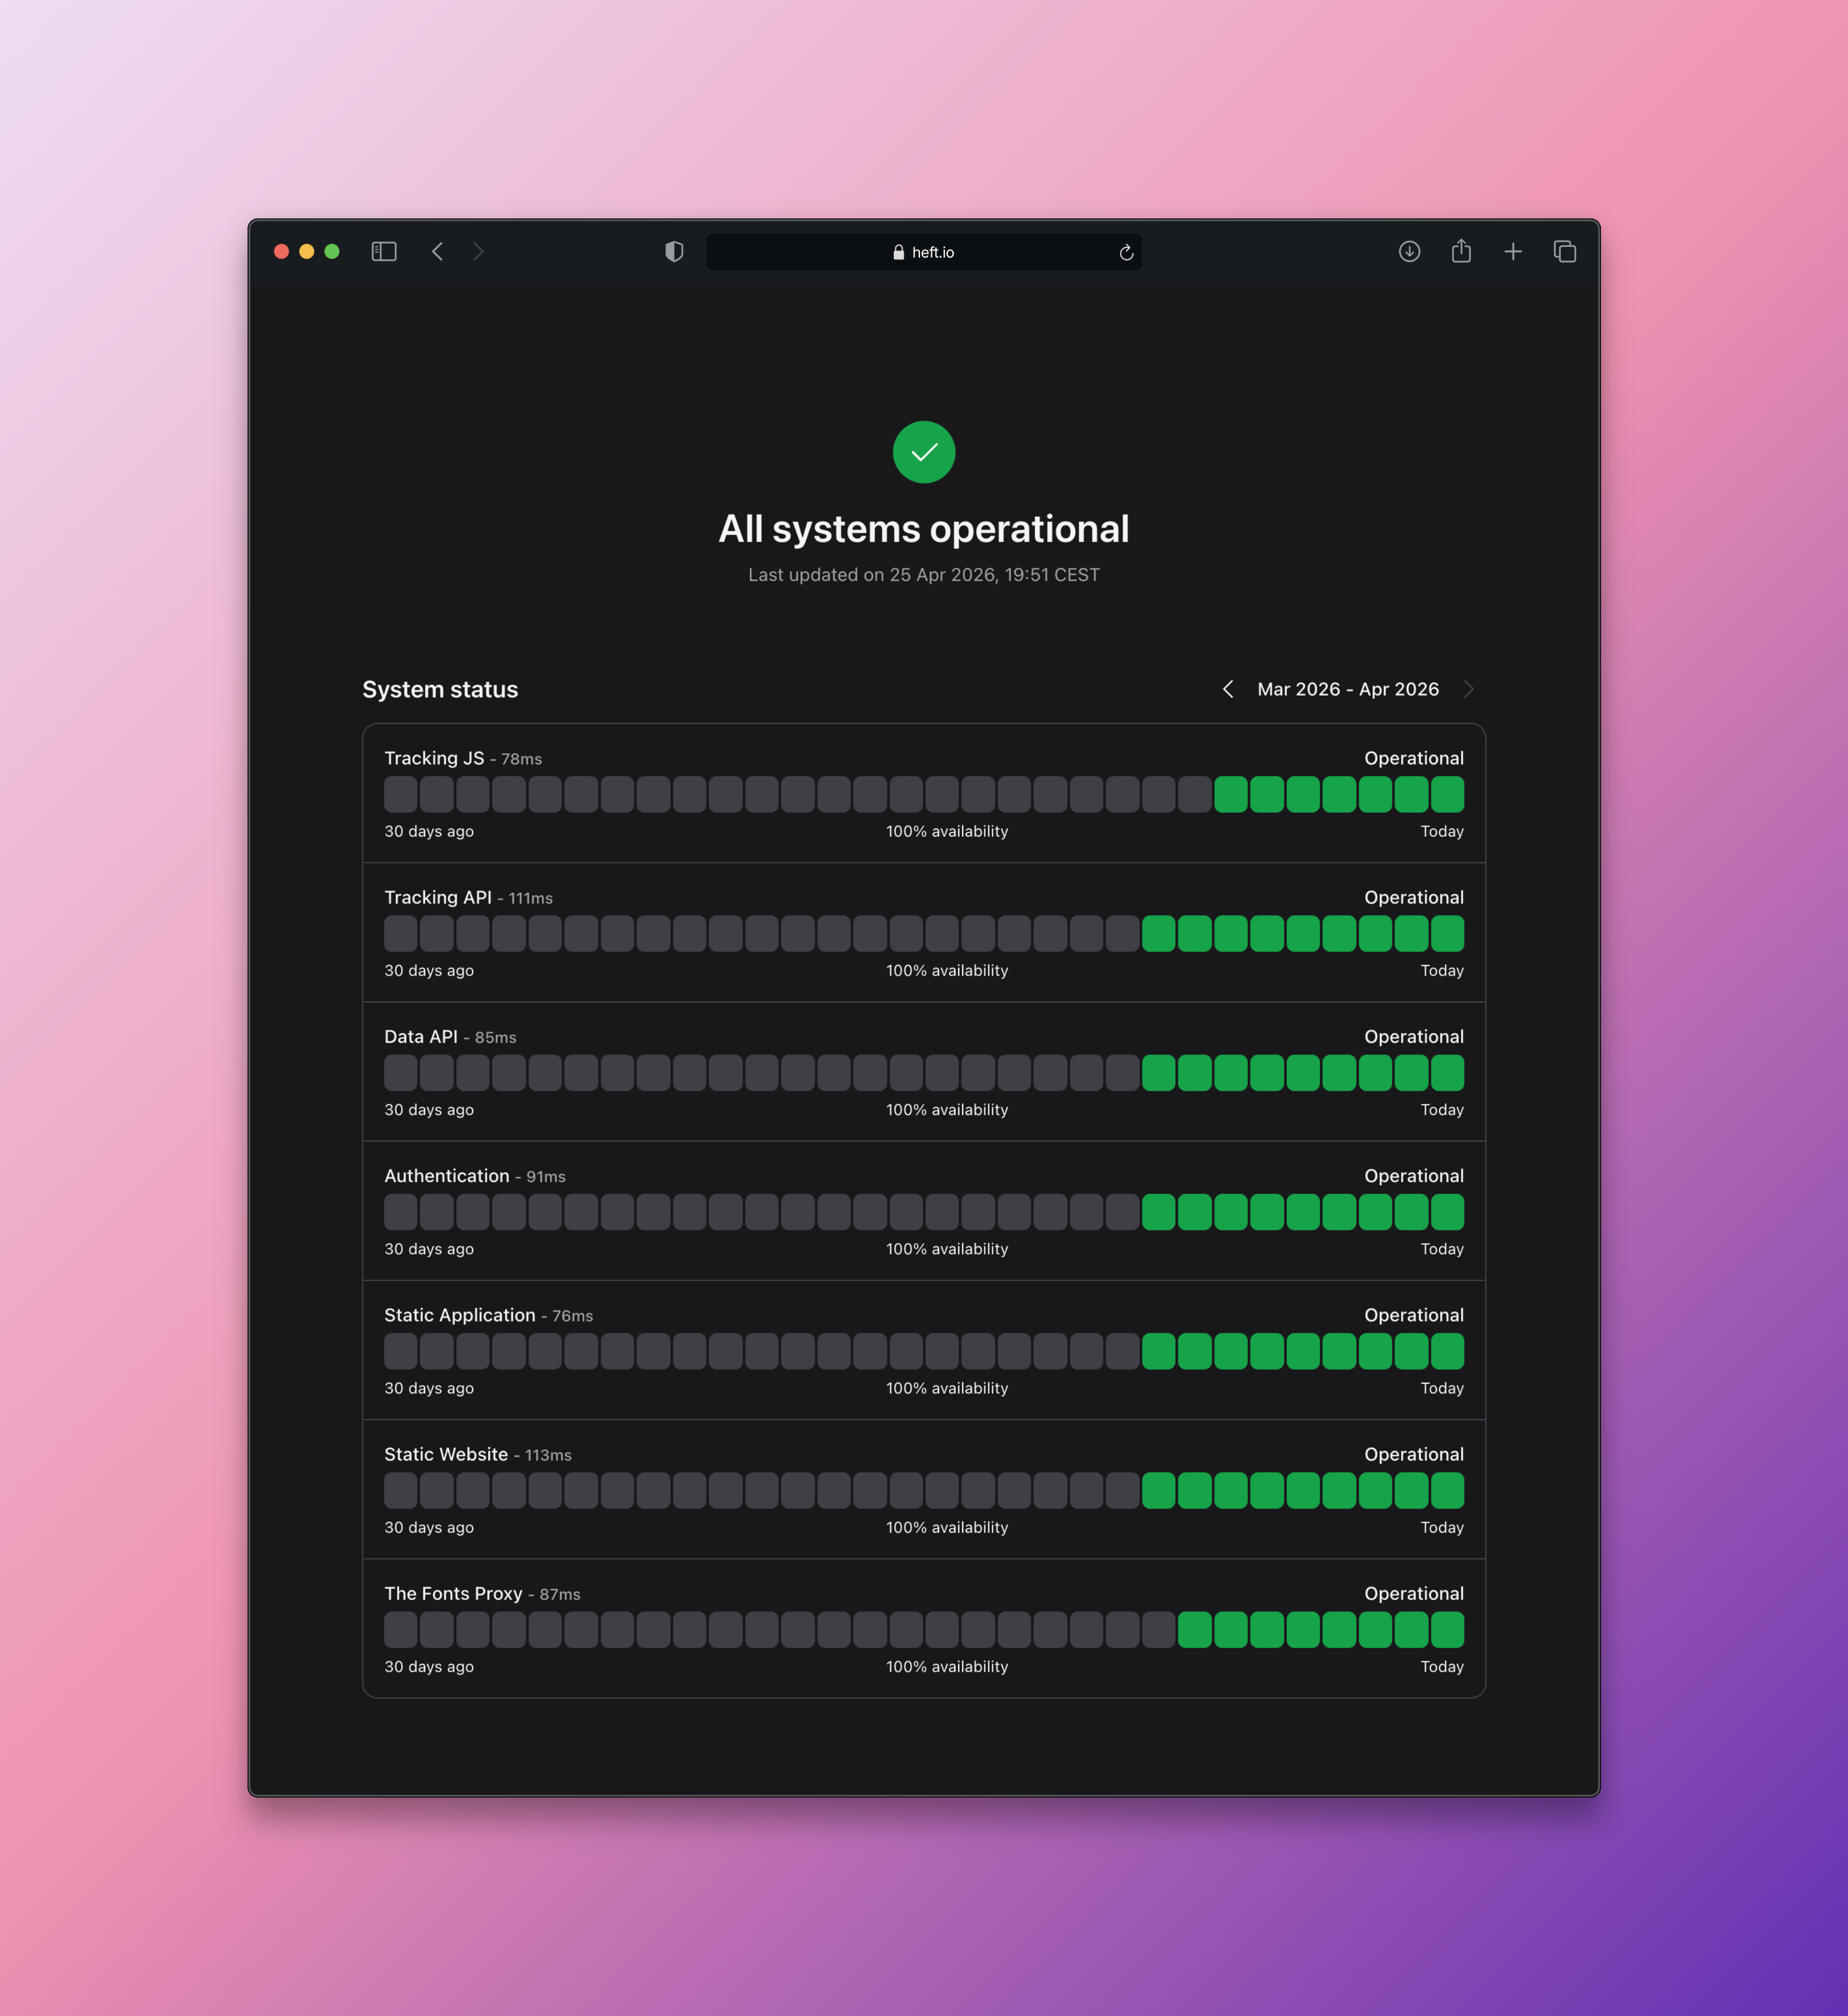
Task: Click the Operational status of Authentication
Action: pyautogui.click(x=1414, y=1176)
